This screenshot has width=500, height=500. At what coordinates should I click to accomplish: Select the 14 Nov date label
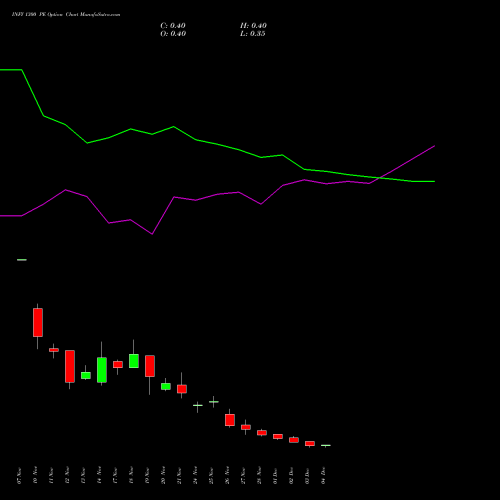point(99,476)
